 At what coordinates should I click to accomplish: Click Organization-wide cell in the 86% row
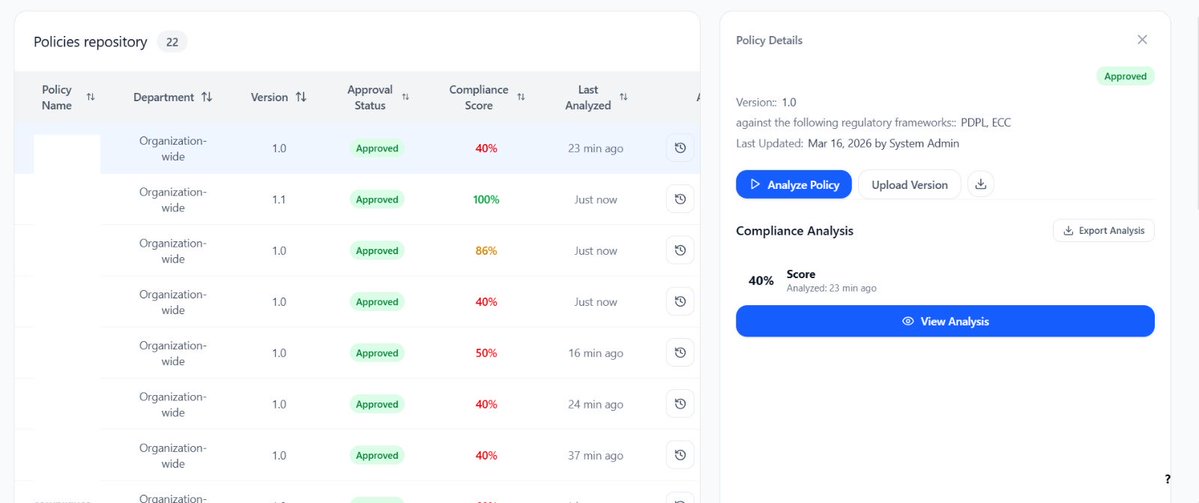click(173, 251)
